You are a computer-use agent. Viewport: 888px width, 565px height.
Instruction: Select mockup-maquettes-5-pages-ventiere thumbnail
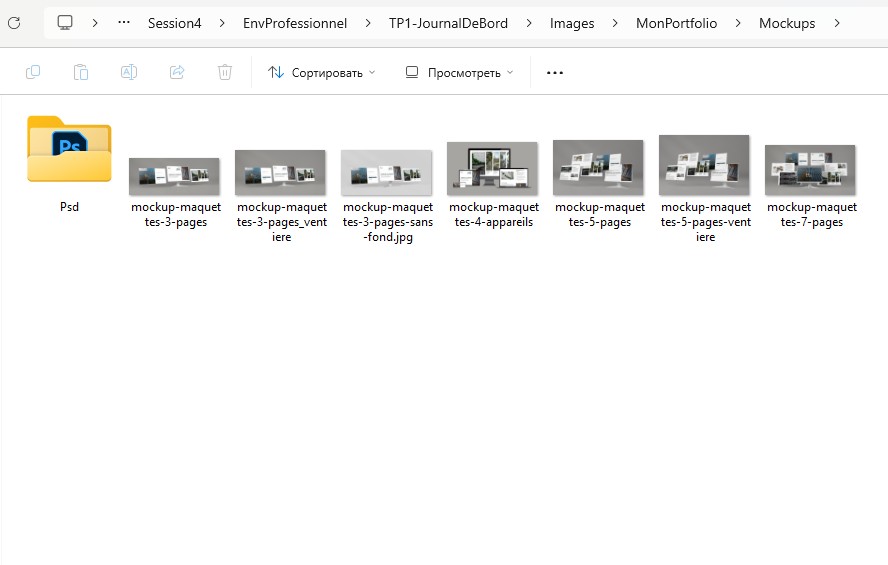tap(704, 165)
